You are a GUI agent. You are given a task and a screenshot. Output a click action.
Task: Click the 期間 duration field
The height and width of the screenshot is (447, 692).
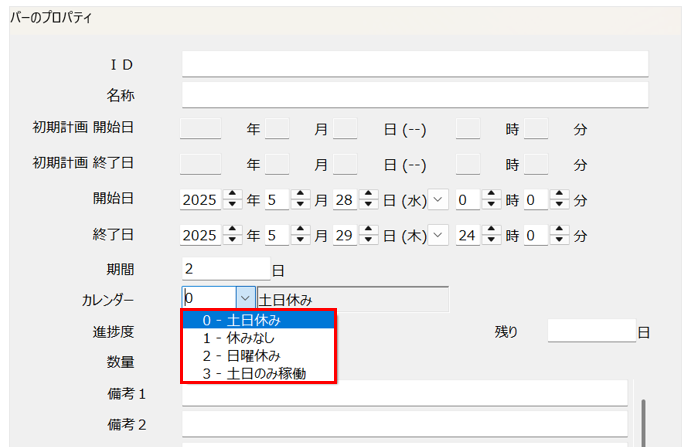226,268
